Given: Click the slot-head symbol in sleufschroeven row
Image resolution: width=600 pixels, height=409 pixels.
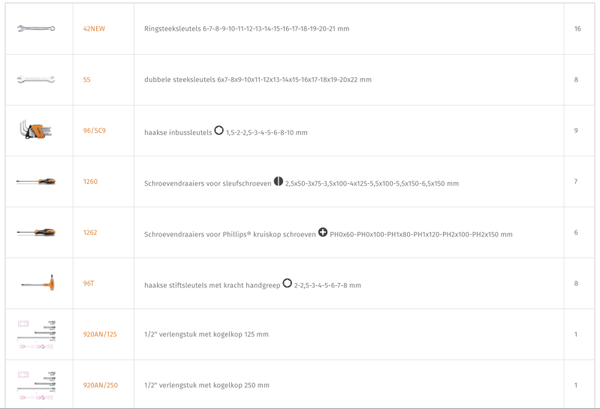Looking at the screenshot, I should pos(279,181).
